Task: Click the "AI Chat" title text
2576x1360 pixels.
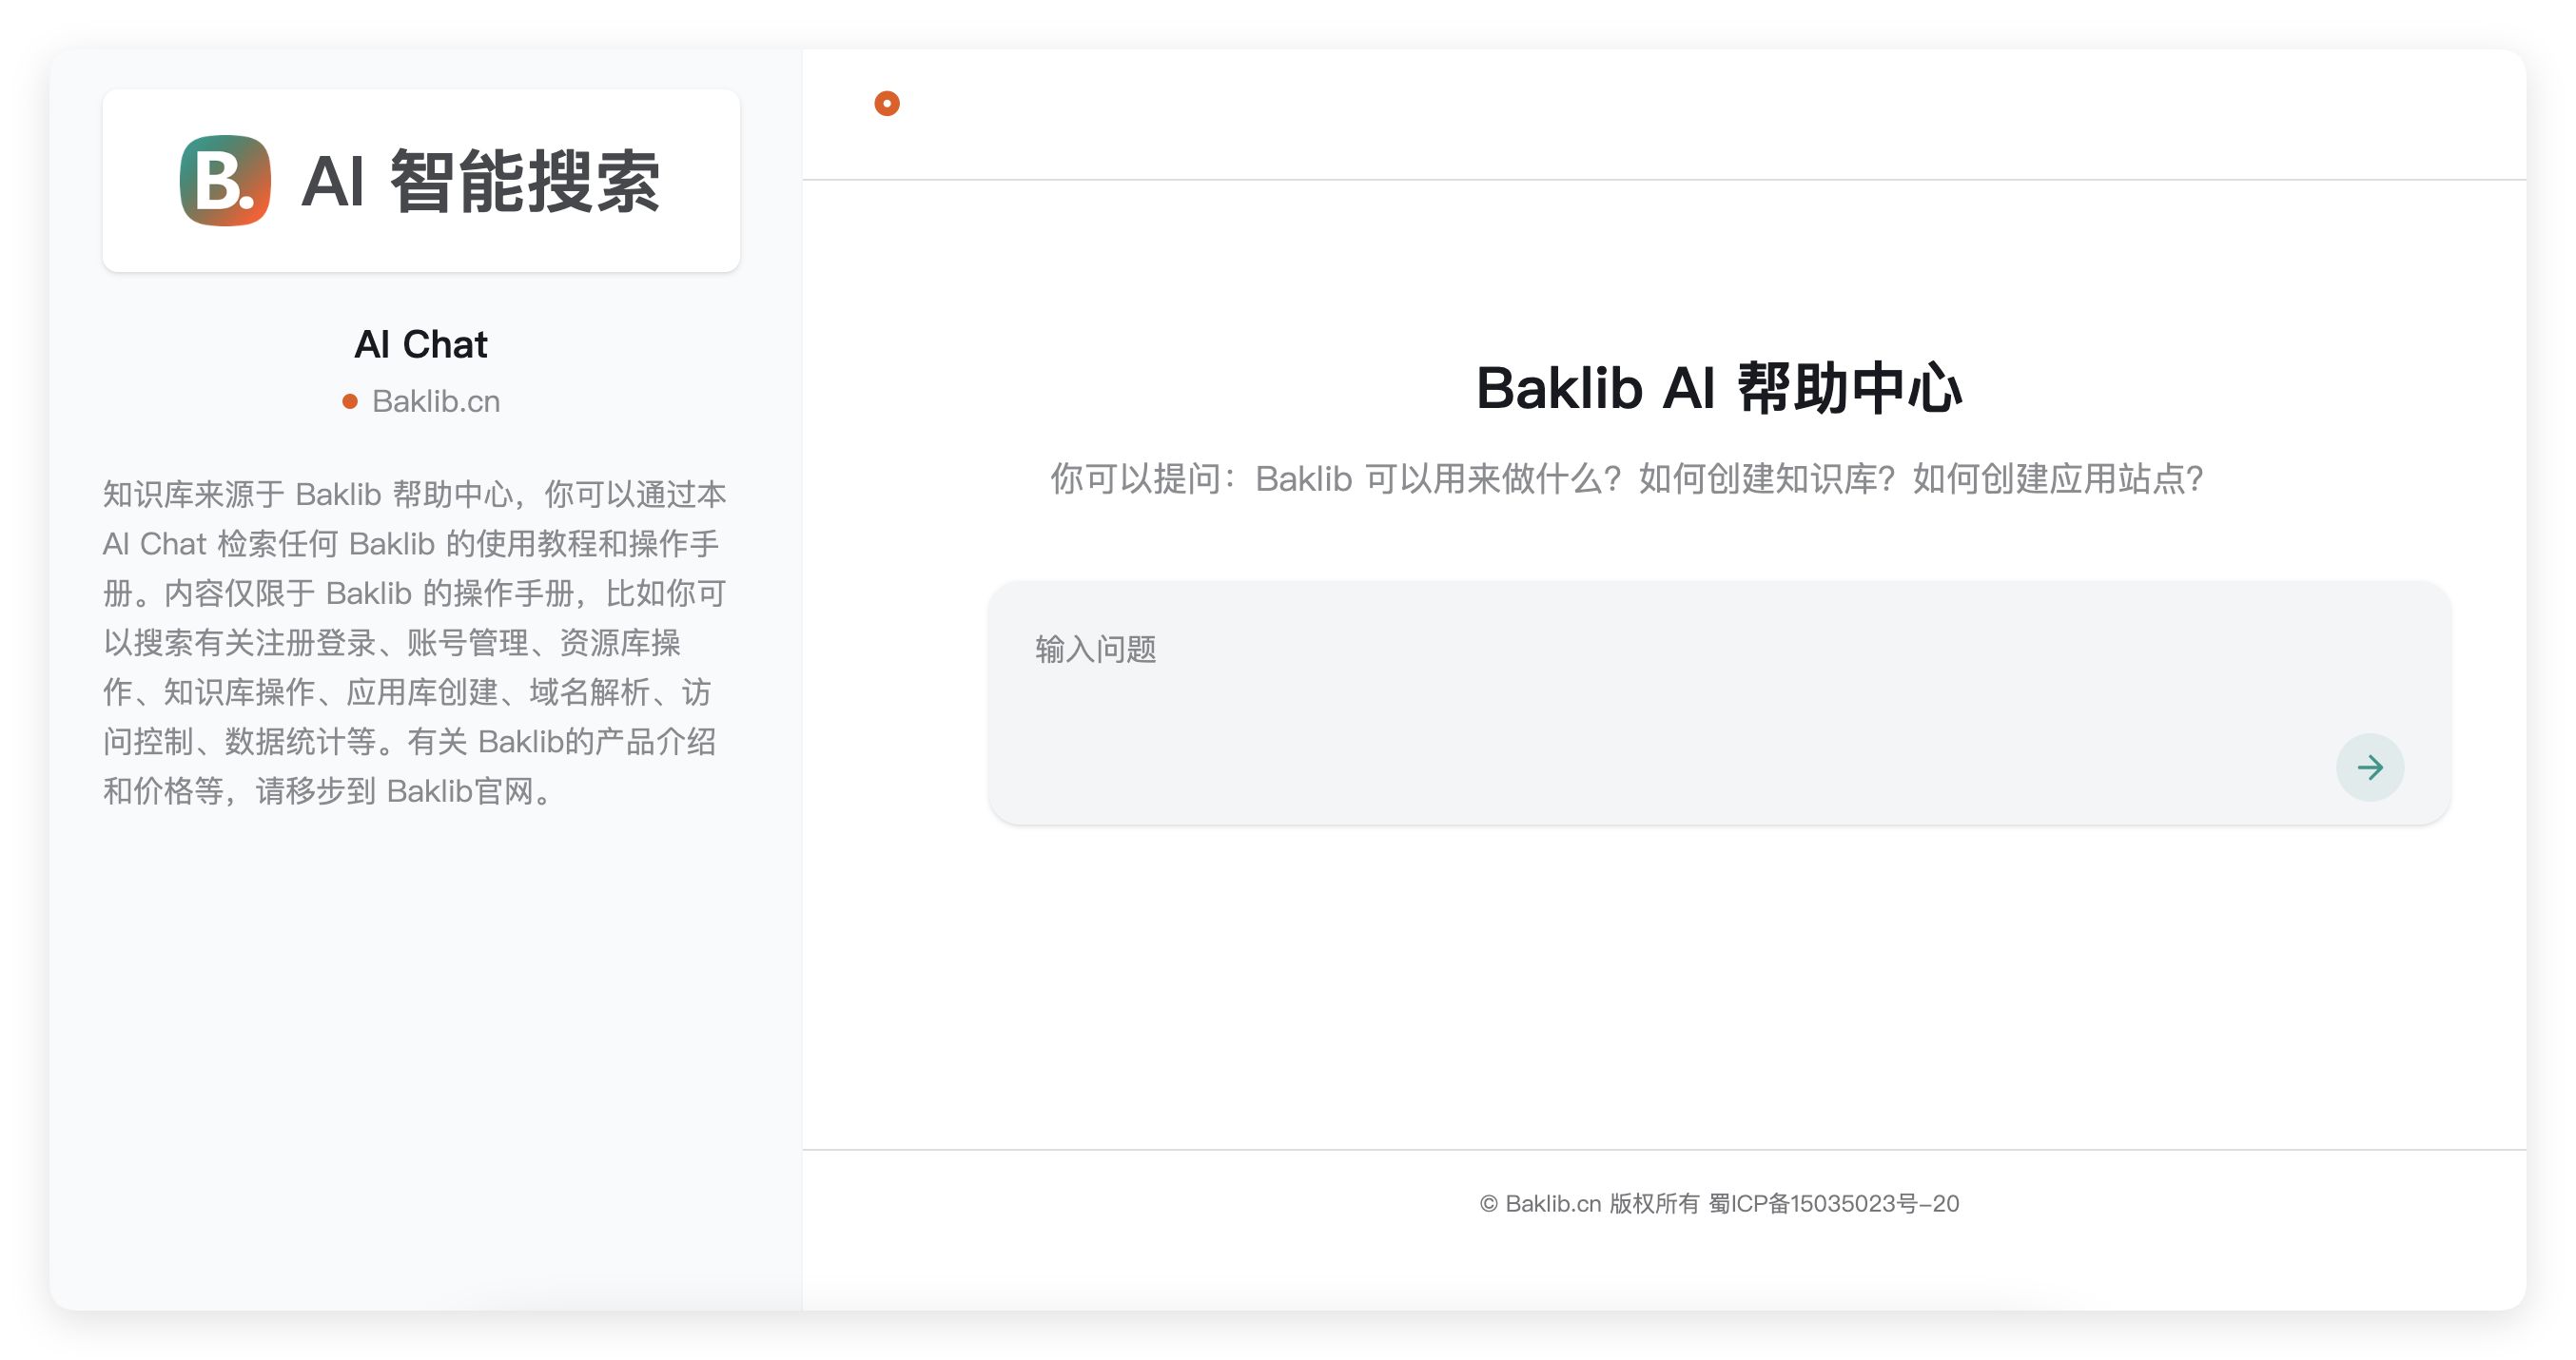Action: click(x=421, y=344)
